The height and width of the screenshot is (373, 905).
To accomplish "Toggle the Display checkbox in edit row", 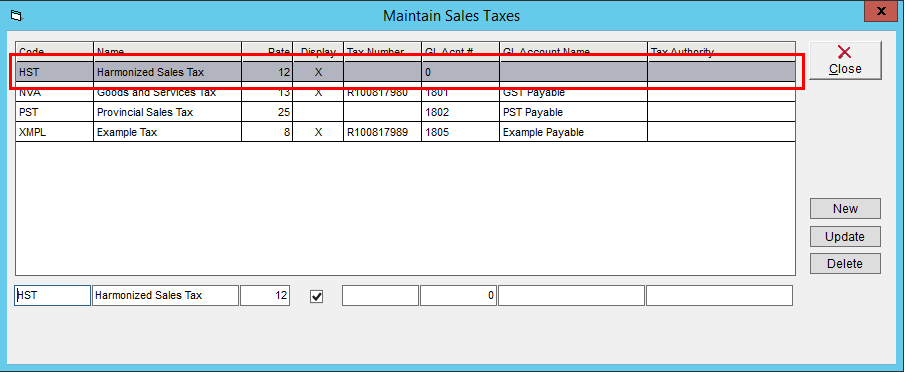I will click(x=316, y=296).
